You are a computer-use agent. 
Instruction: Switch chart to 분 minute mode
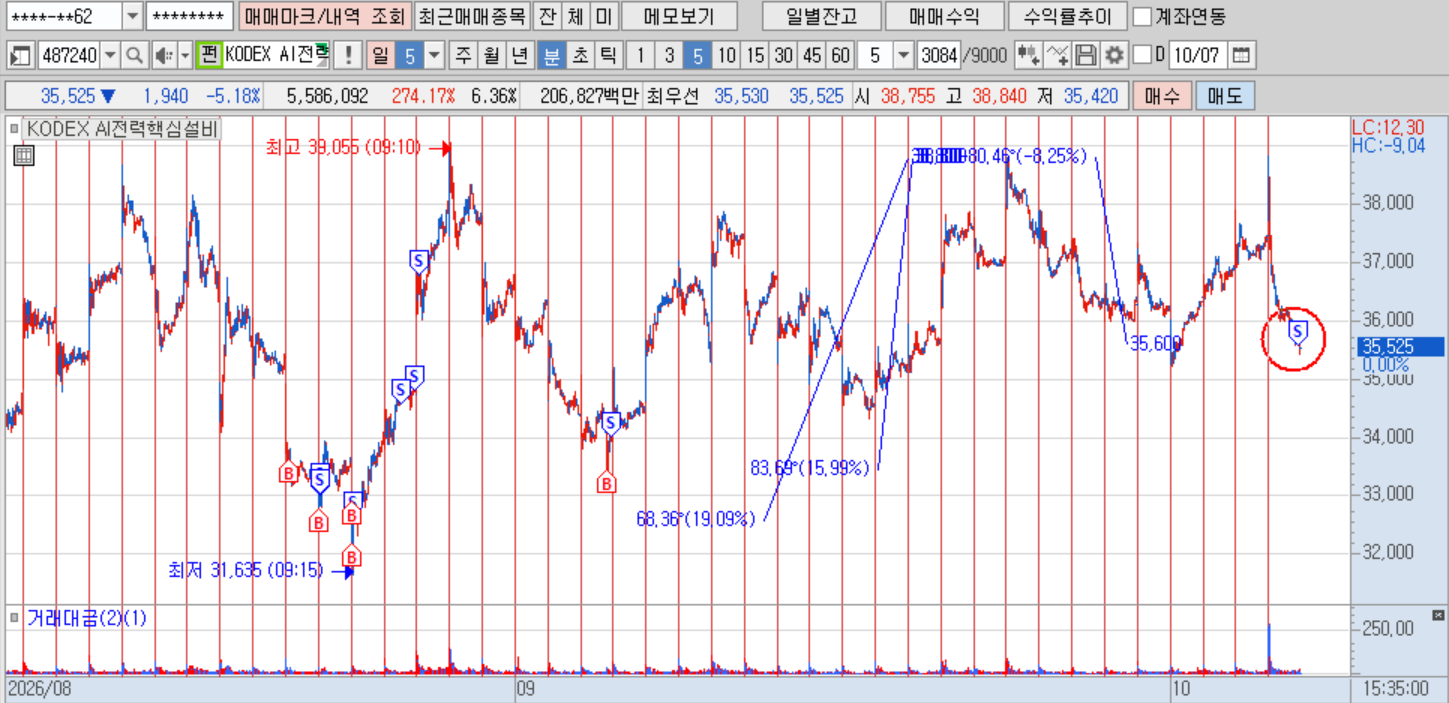(550, 55)
